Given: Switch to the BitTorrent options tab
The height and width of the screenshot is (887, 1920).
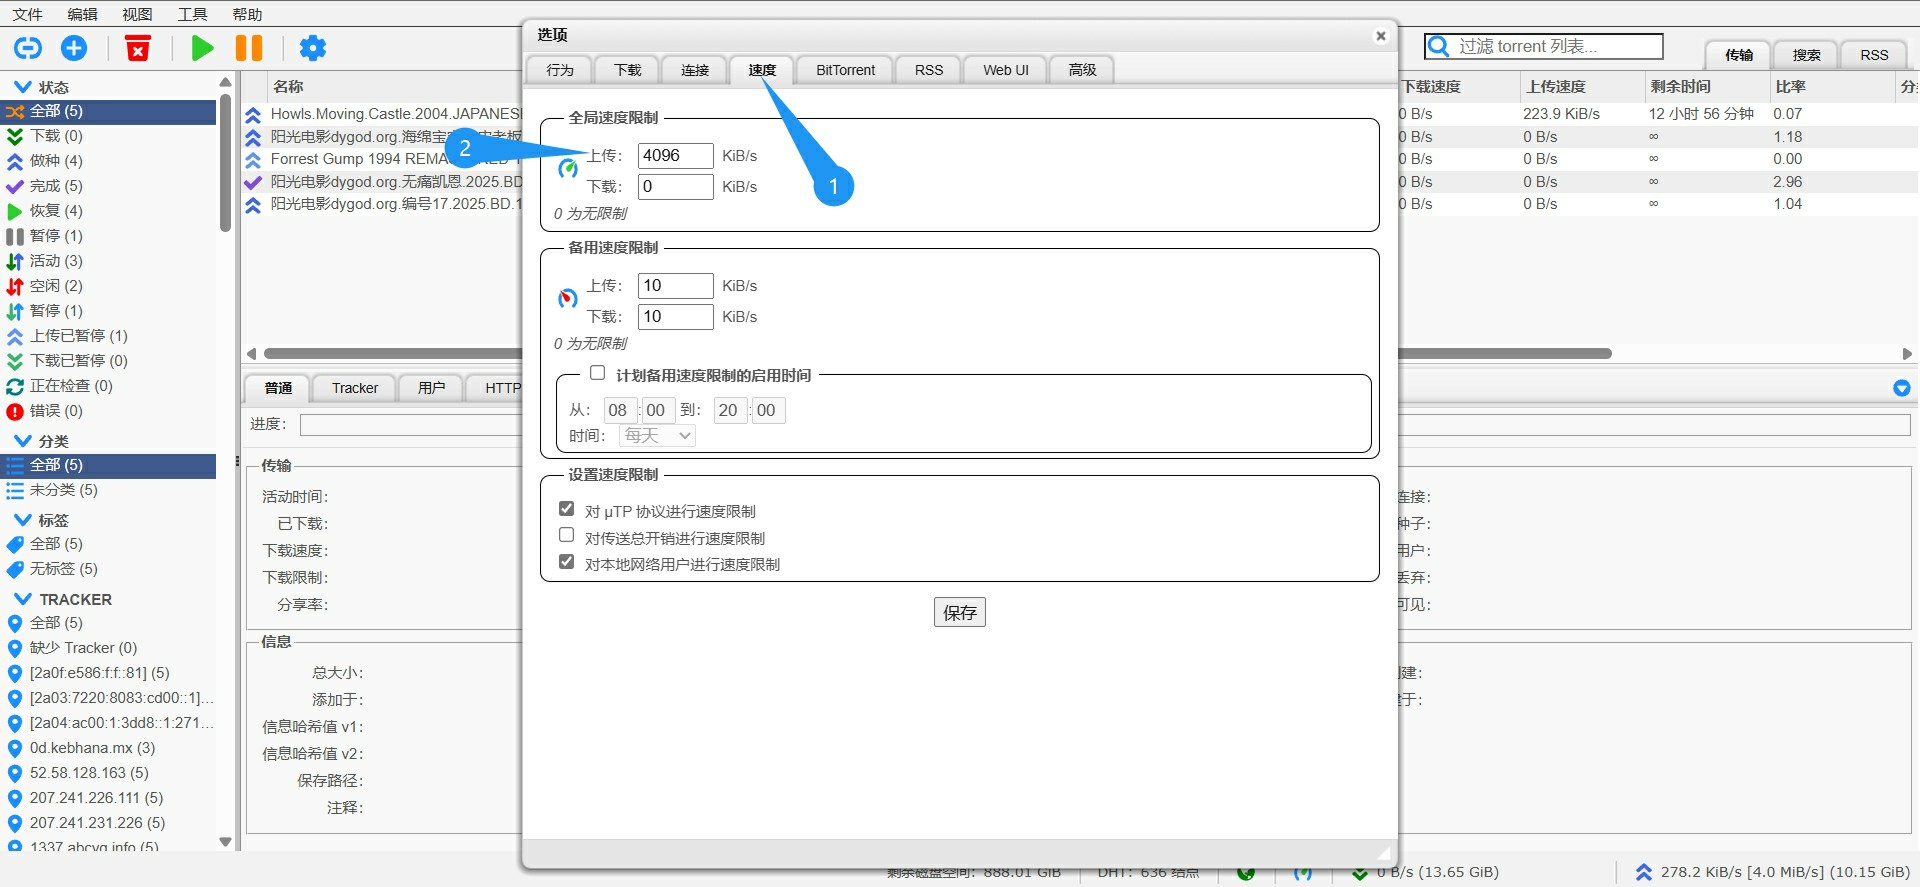Looking at the screenshot, I should (845, 70).
